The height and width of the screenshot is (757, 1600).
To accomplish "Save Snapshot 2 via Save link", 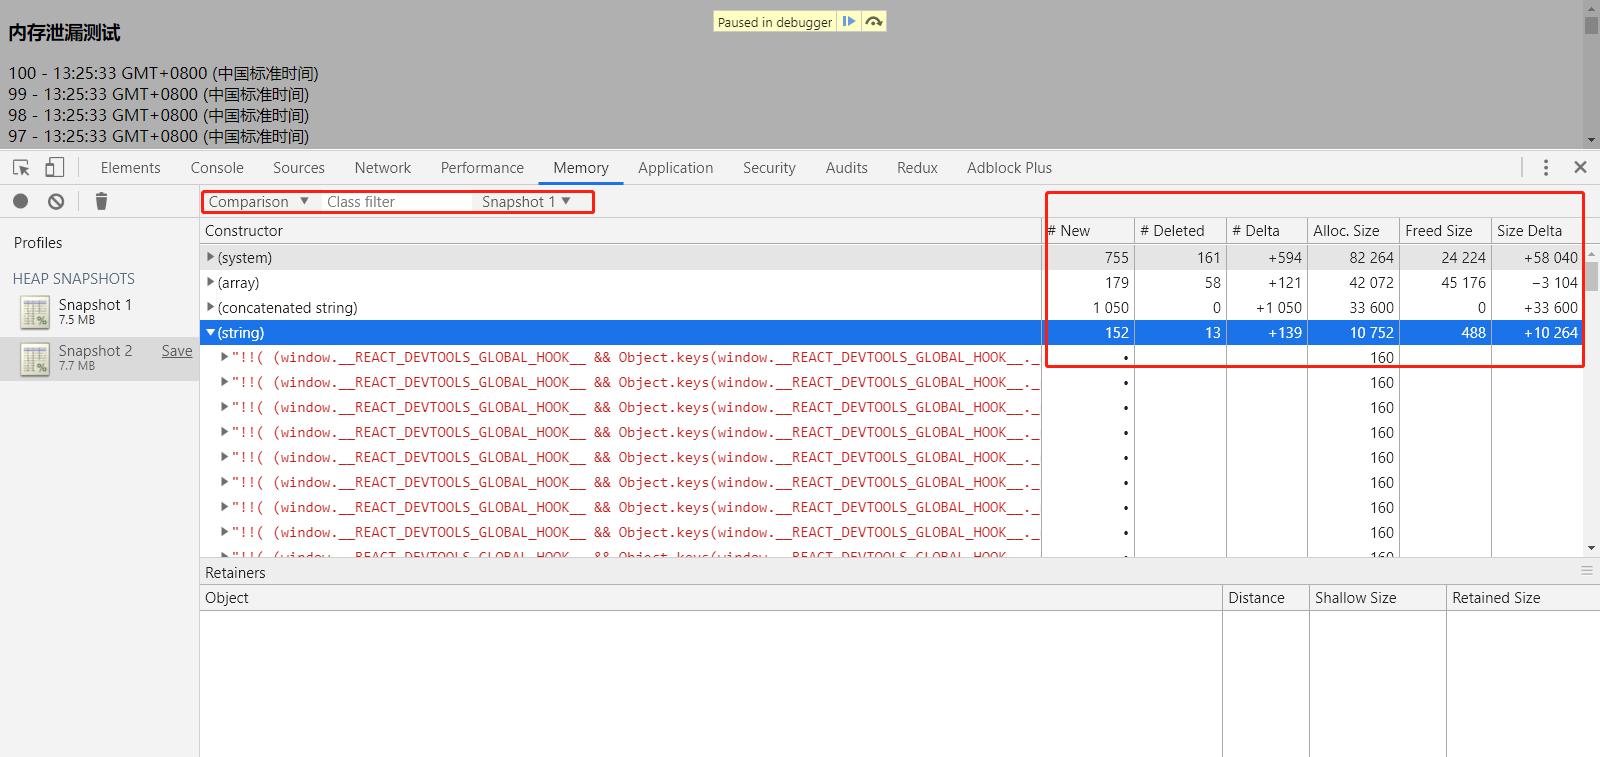I will (x=177, y=351).
